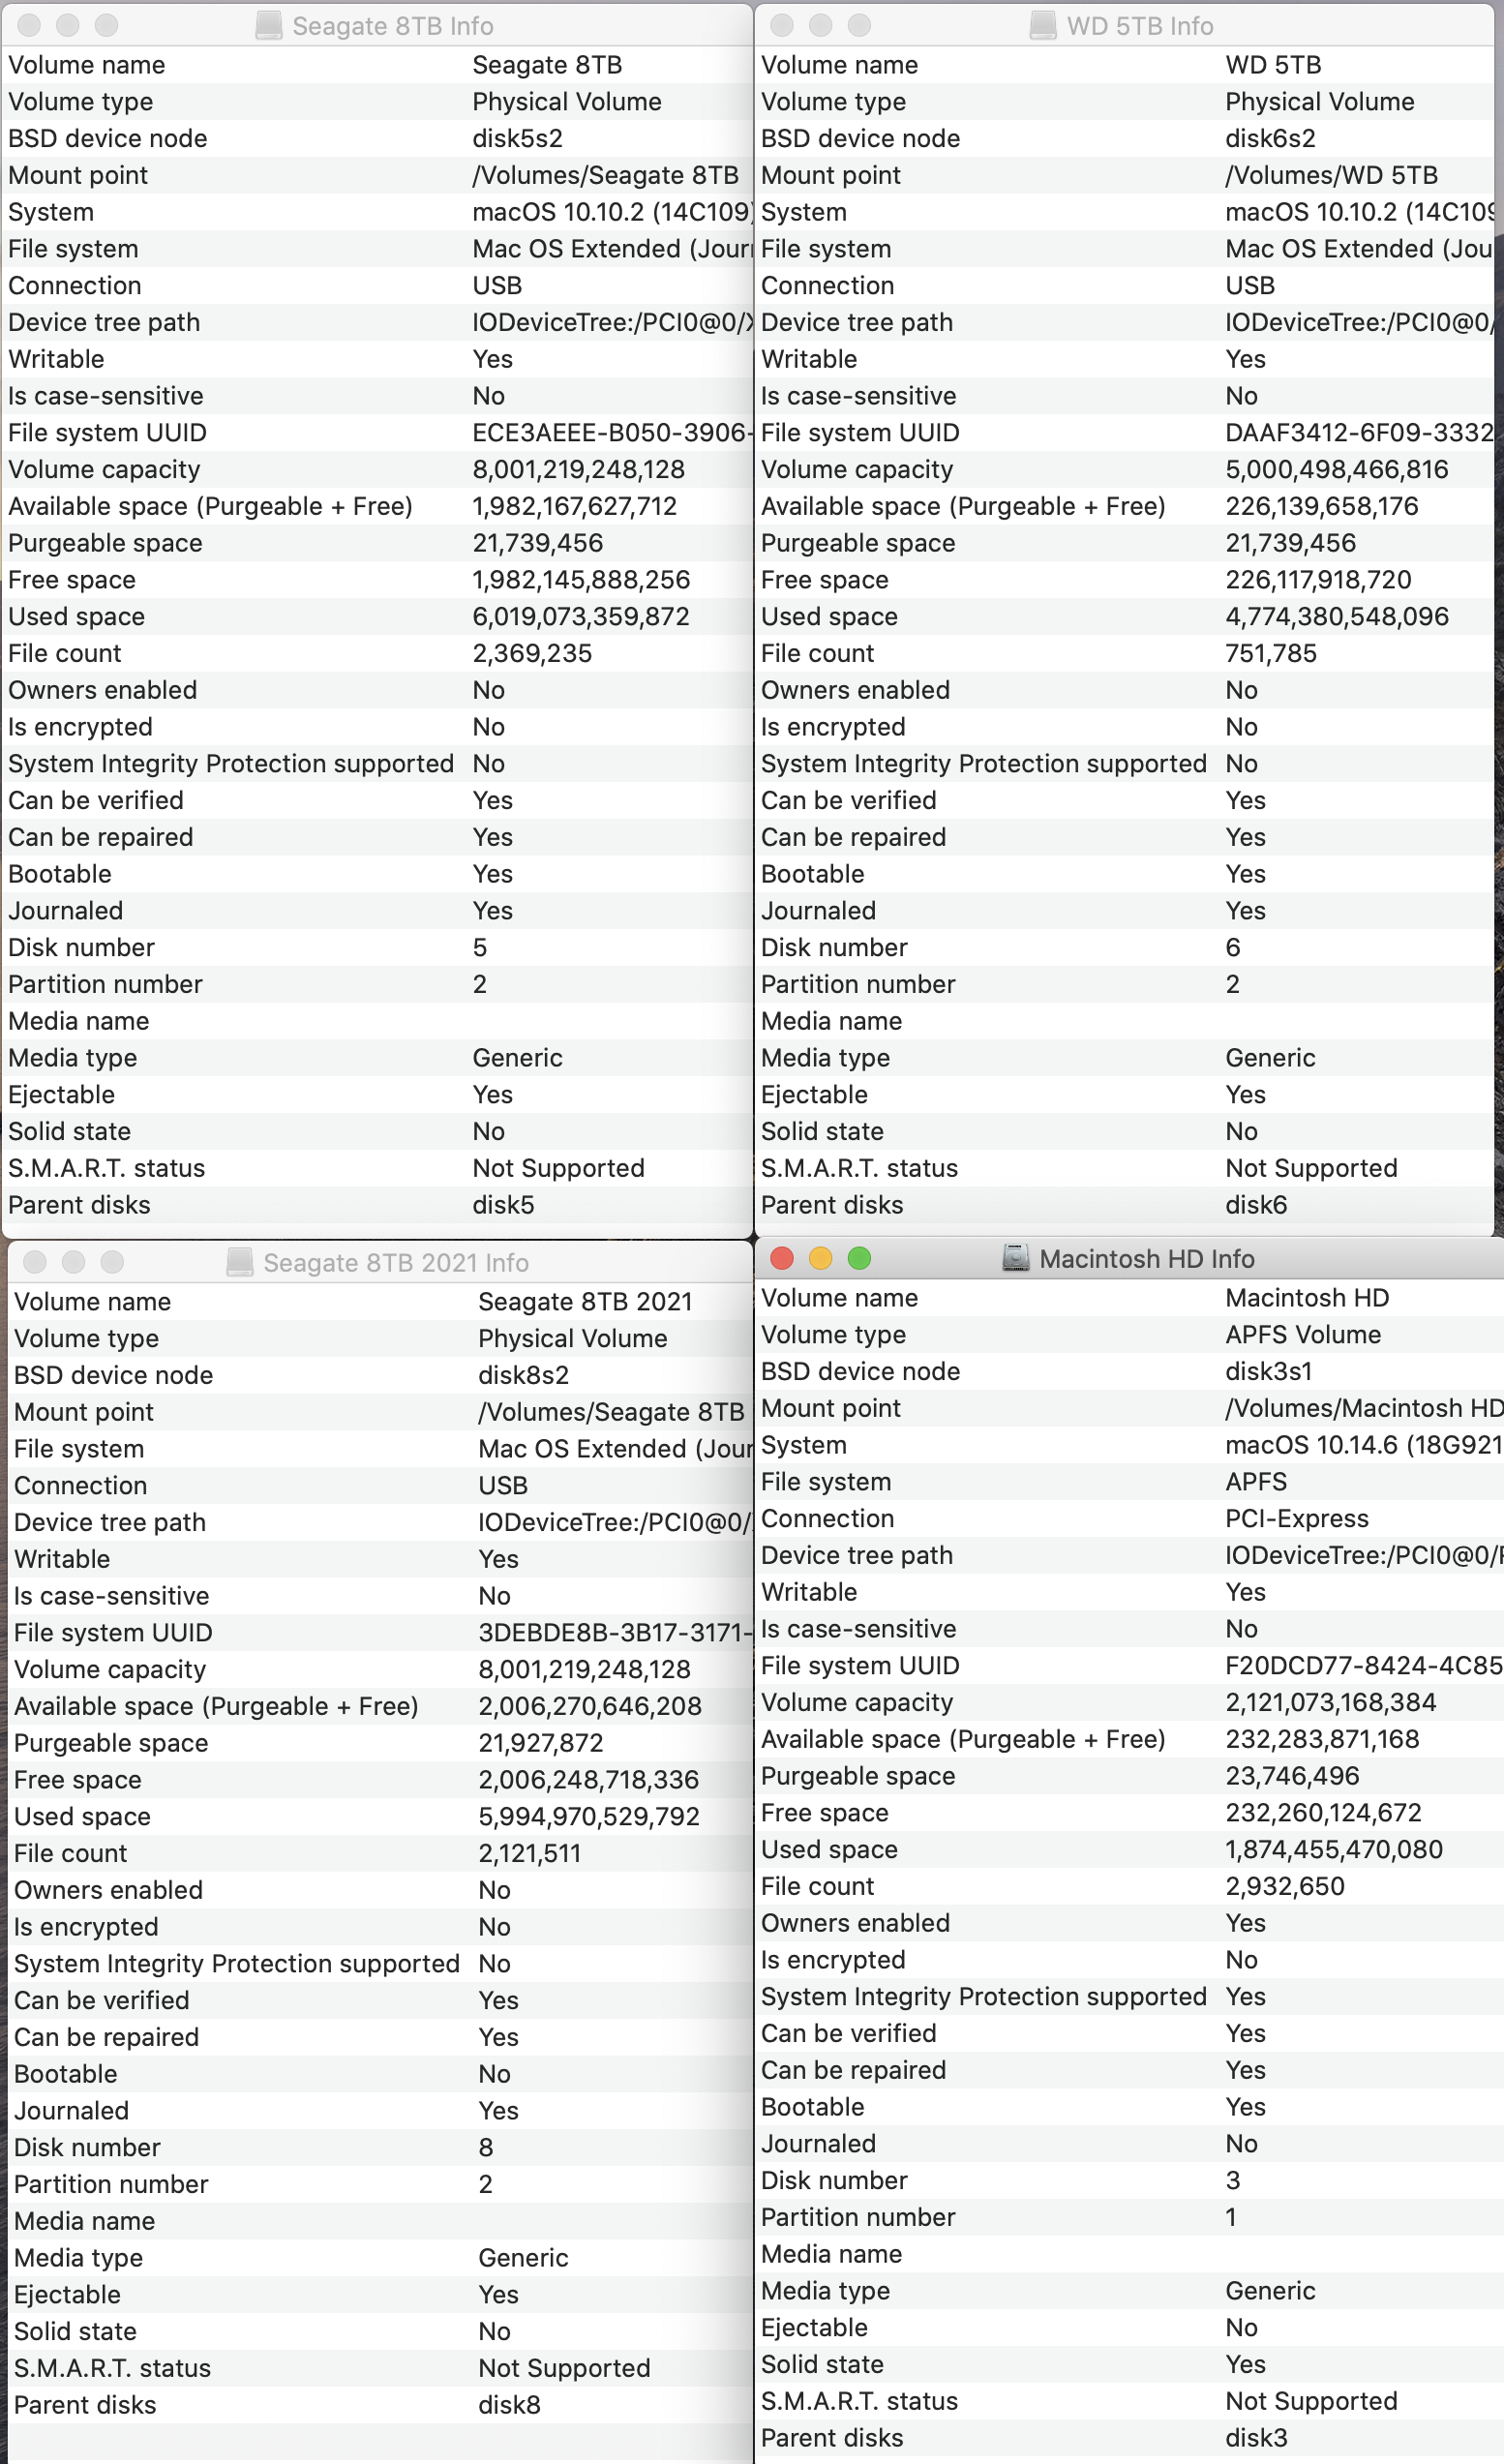Click the free space value 2,006,248,718,336

589,1780
